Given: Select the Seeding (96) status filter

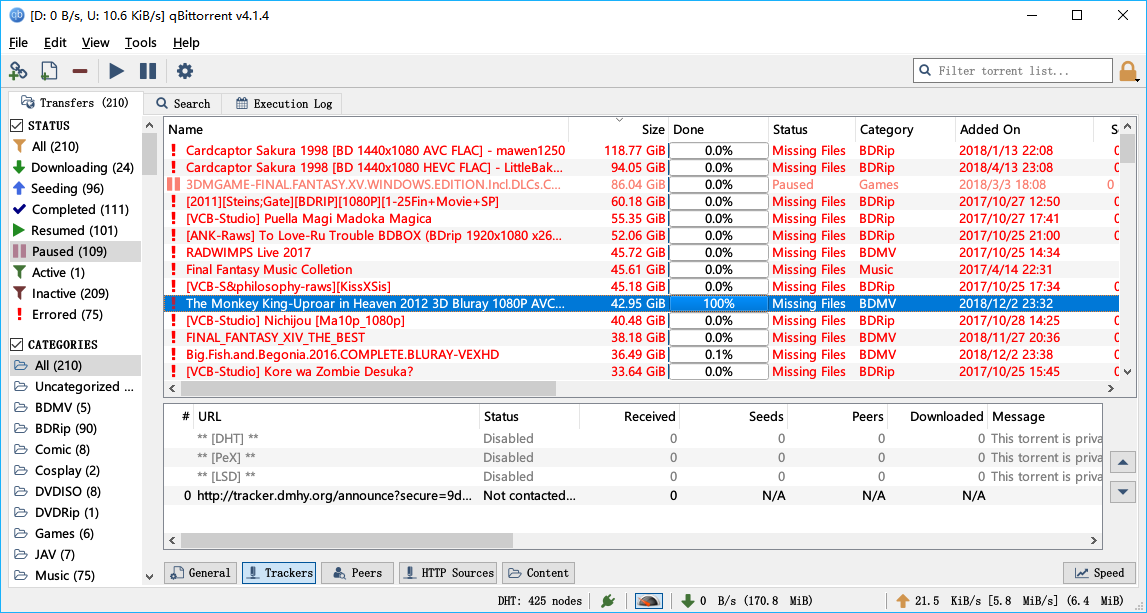Looking at the screenshot, I should pyautogui.click(x=75, y=189).
